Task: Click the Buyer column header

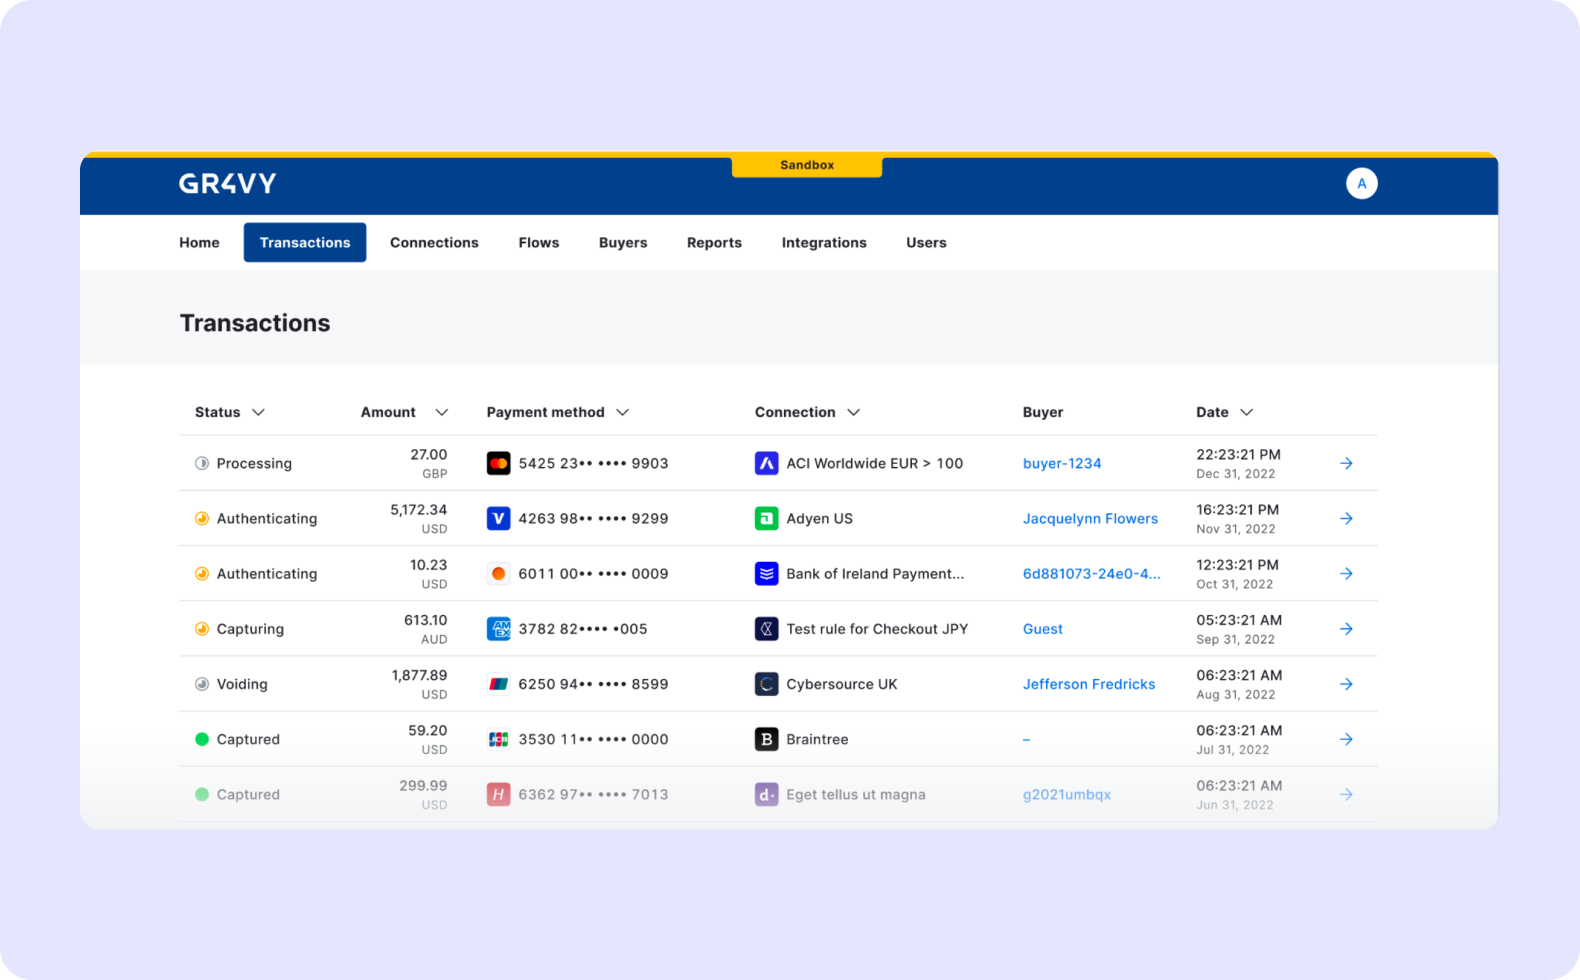Action: 1042,412
